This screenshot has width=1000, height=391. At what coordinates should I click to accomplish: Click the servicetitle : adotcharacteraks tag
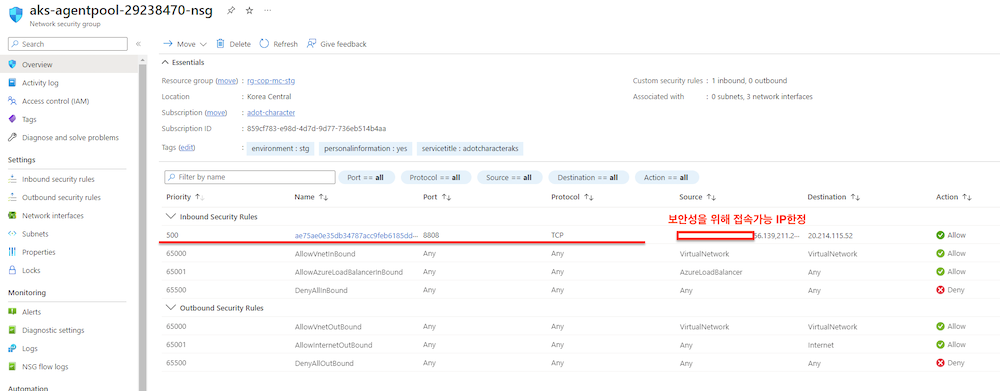coord(469,149)
